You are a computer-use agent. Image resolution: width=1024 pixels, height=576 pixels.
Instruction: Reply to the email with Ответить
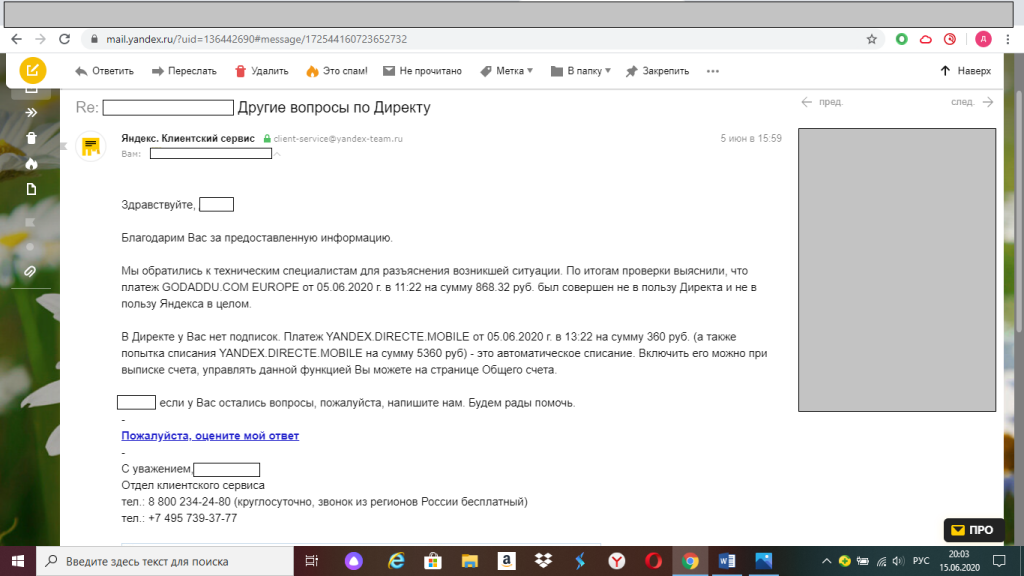104,71
